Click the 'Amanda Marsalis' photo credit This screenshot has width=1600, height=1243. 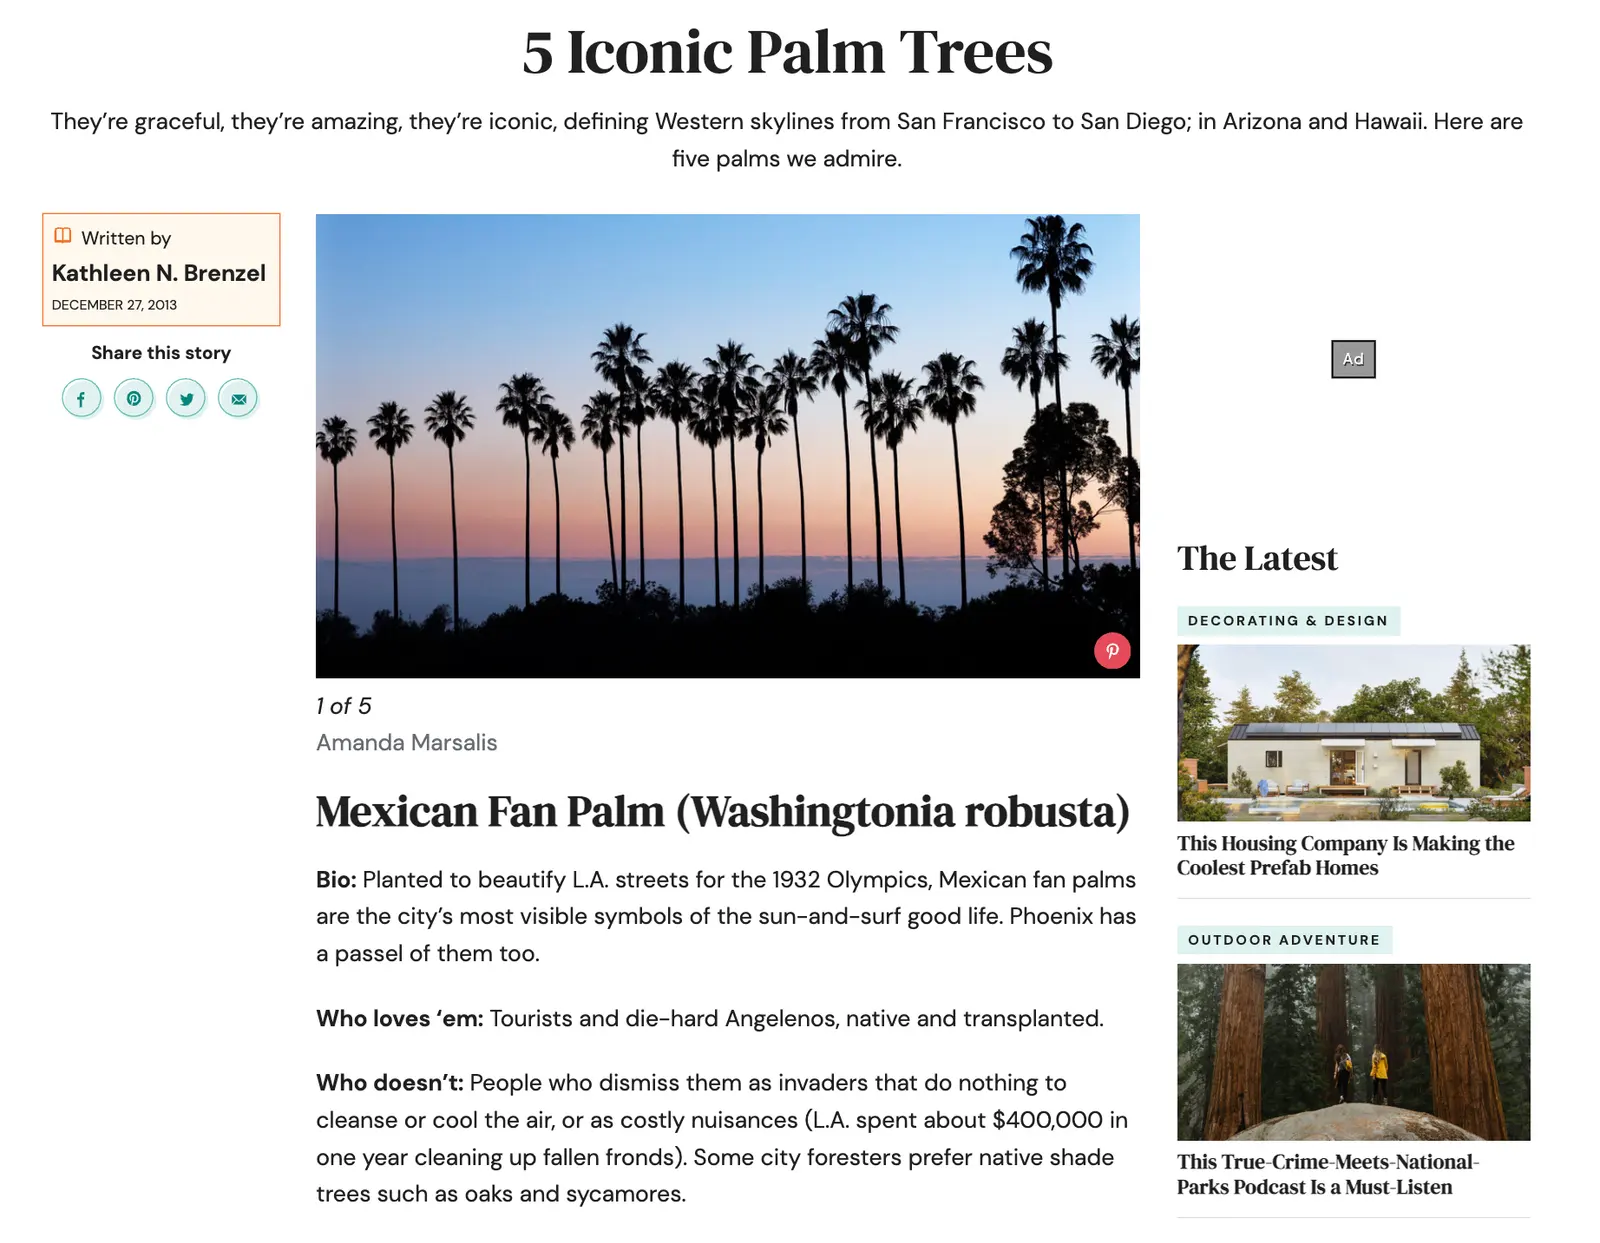[407, 743]
